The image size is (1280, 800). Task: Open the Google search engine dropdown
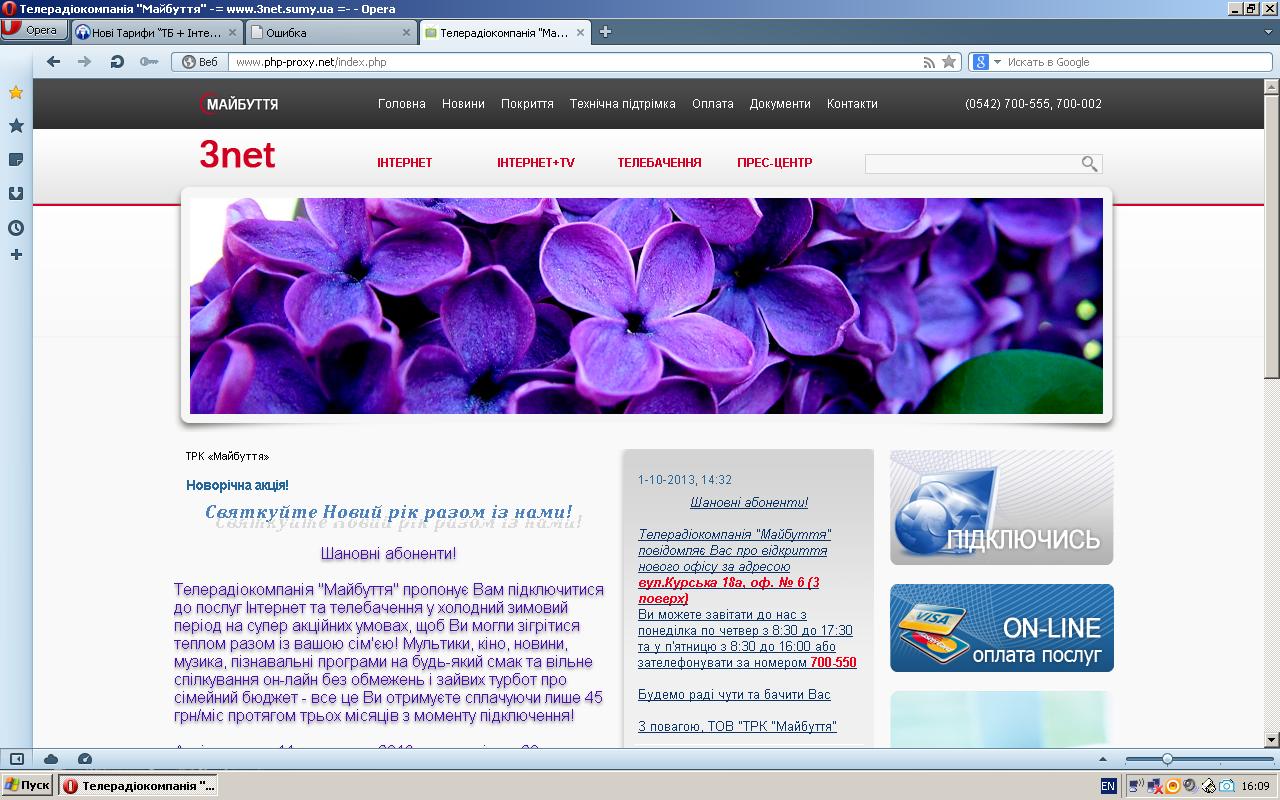coord(986,62)
